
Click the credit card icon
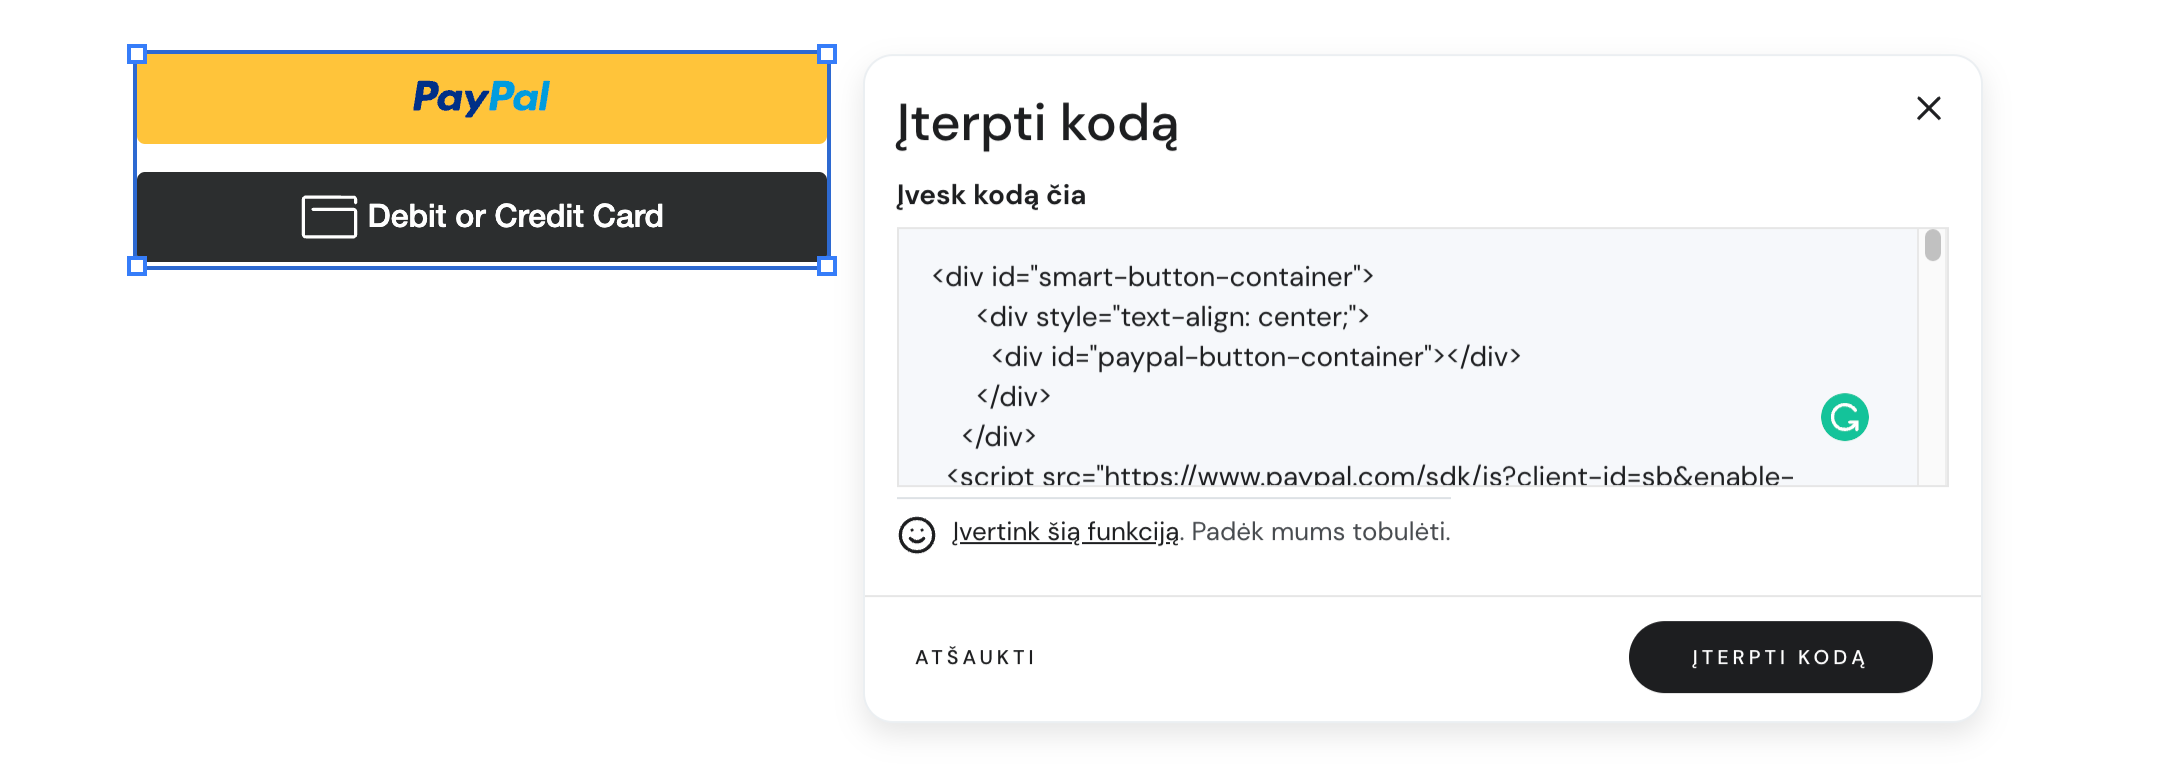[329, 216]
